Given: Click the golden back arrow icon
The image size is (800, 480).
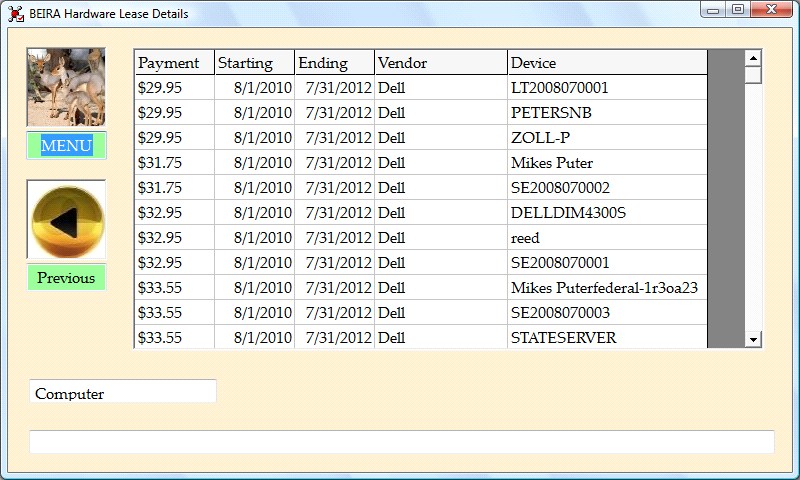Looking at the screenshot, I should click(66, 220).
